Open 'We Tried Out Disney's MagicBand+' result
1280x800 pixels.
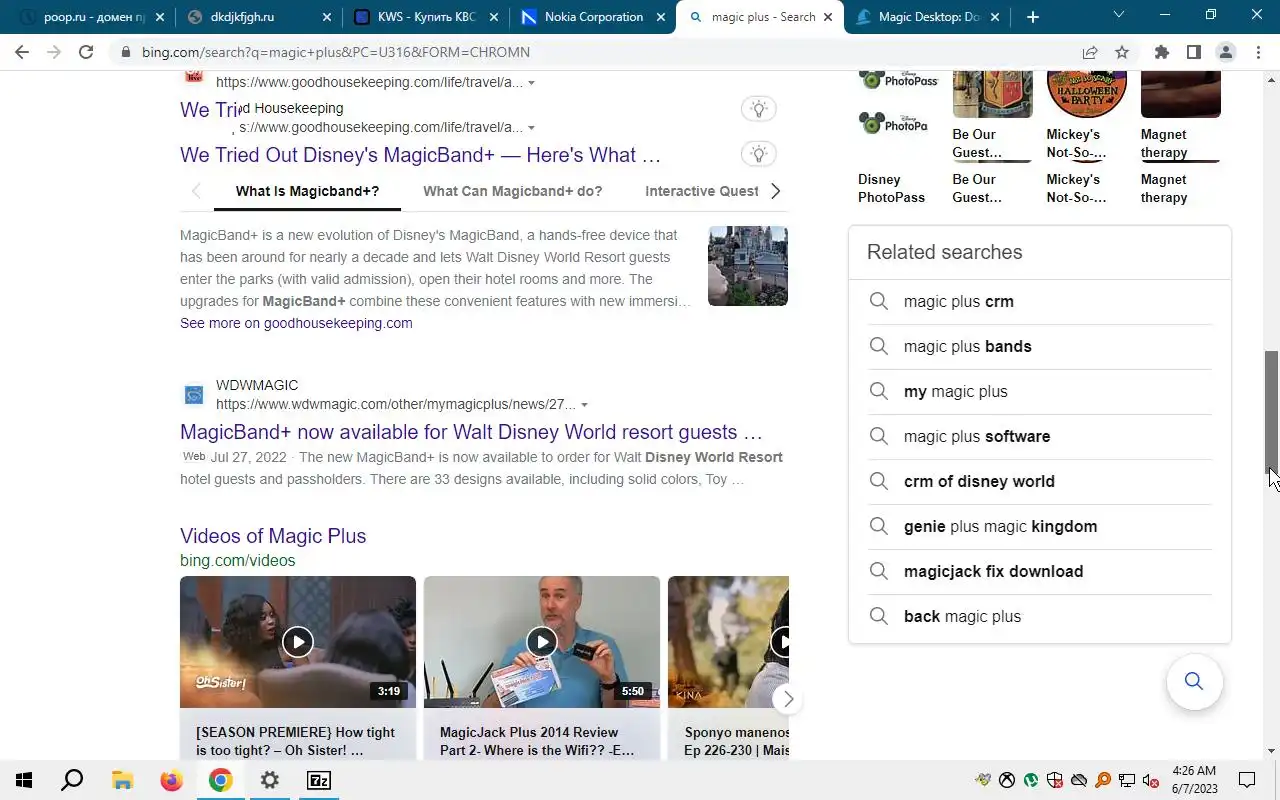coord(420,155)
